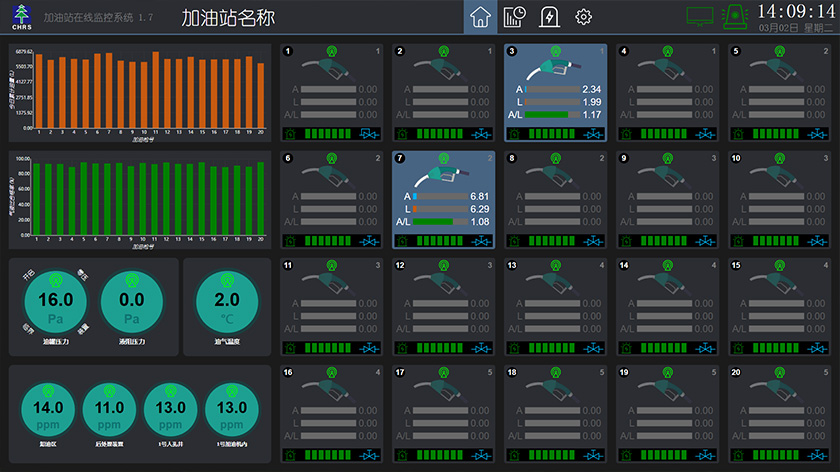Click the alarm indicator on nozzle 7 card
Image resolution: width=840 pixels, height=472 pixels.
tap(402, 241)
